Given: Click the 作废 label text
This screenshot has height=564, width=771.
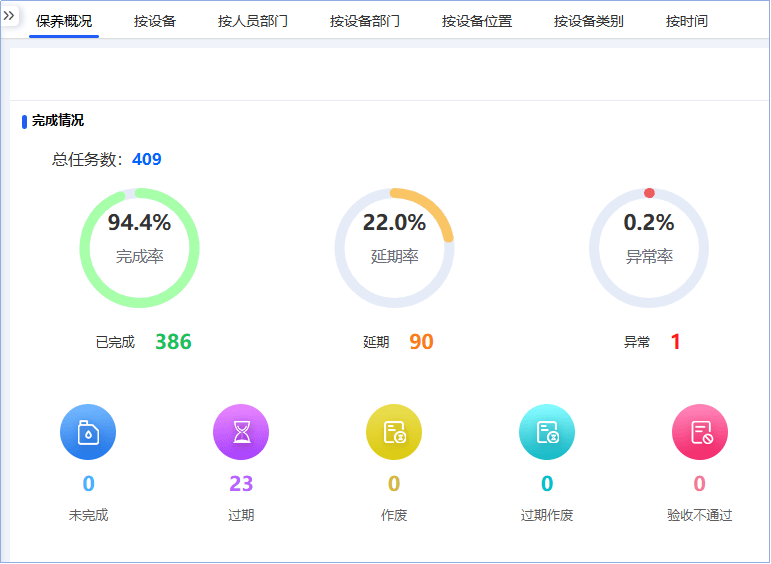Looking at the screenshot, I should pyautogui.click(x=394, y=515).
